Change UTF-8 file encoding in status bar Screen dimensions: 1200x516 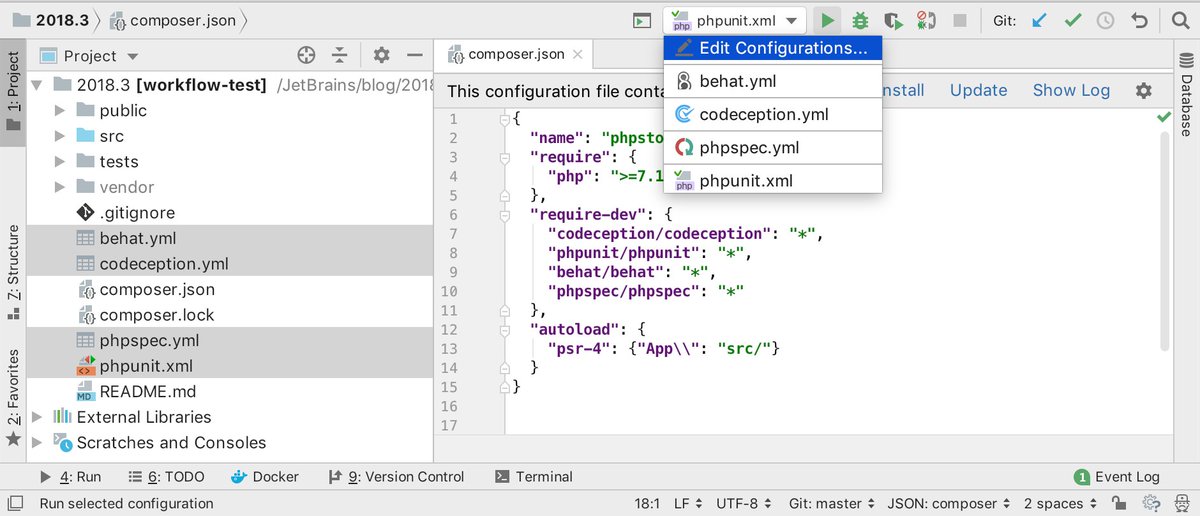point(746,504)
